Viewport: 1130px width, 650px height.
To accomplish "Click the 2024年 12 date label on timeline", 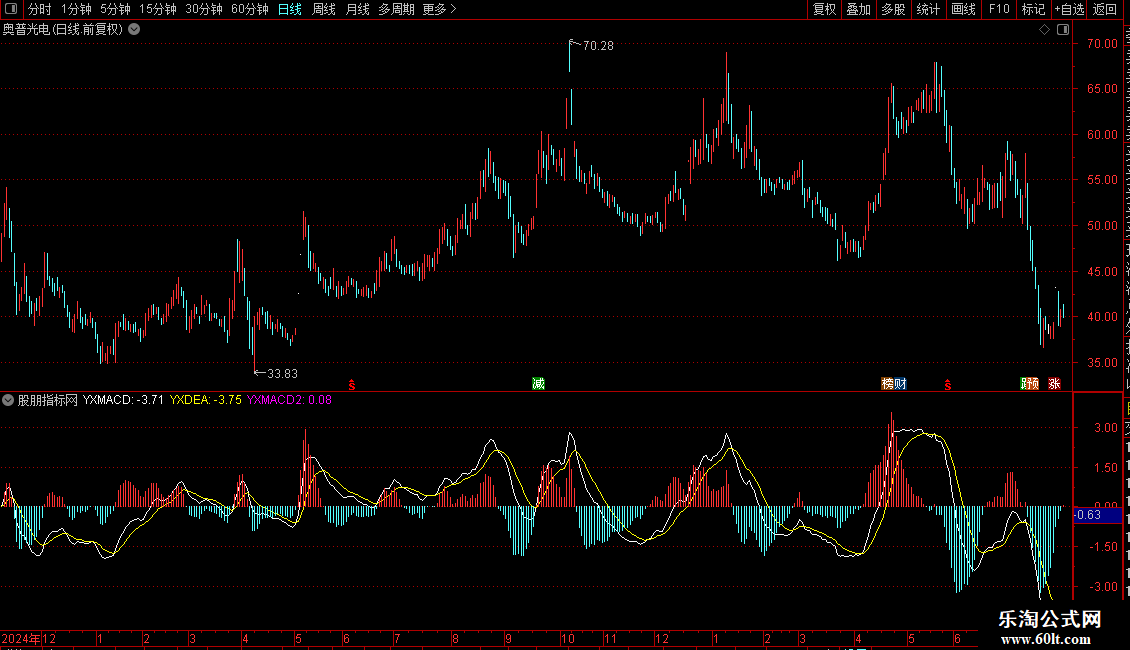I will (29, 638).
